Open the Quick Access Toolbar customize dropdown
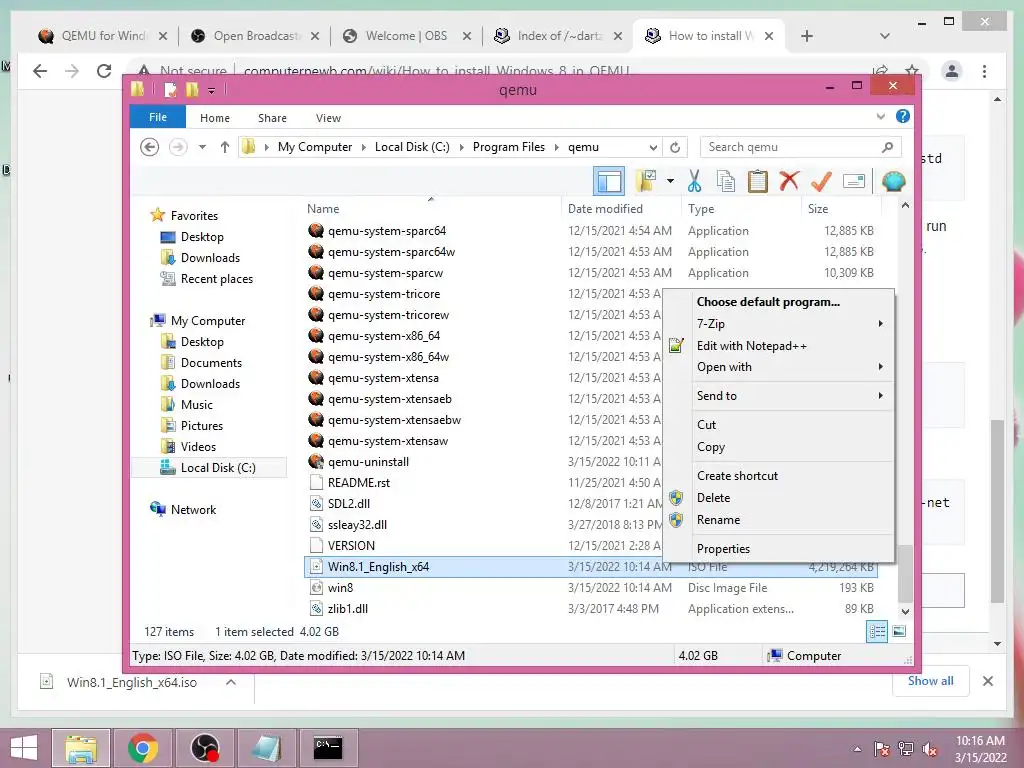 point(212,90)
